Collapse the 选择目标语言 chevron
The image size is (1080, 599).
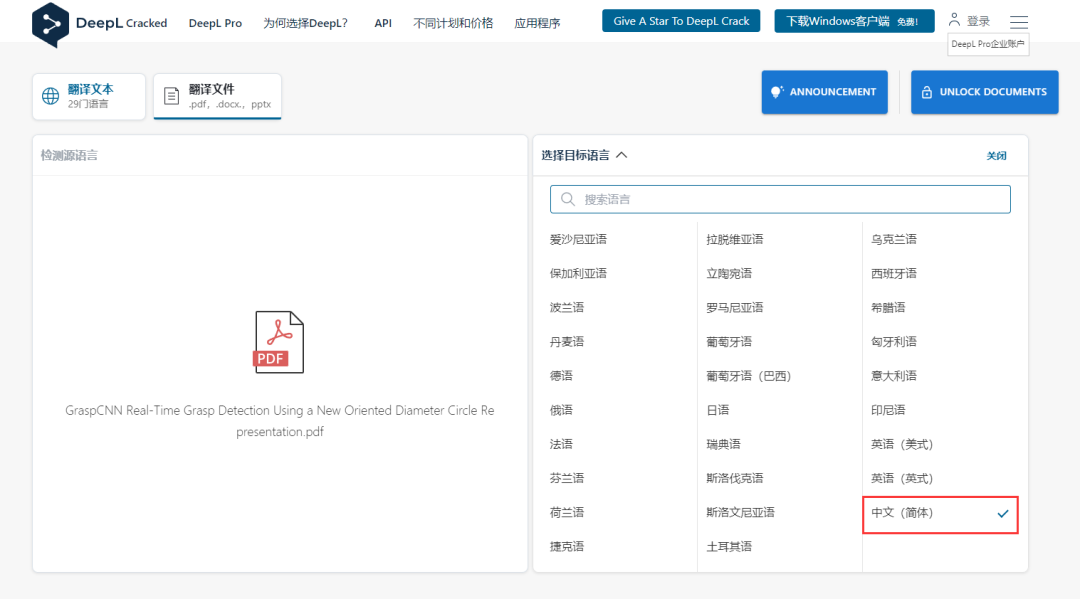pos(621,155)
